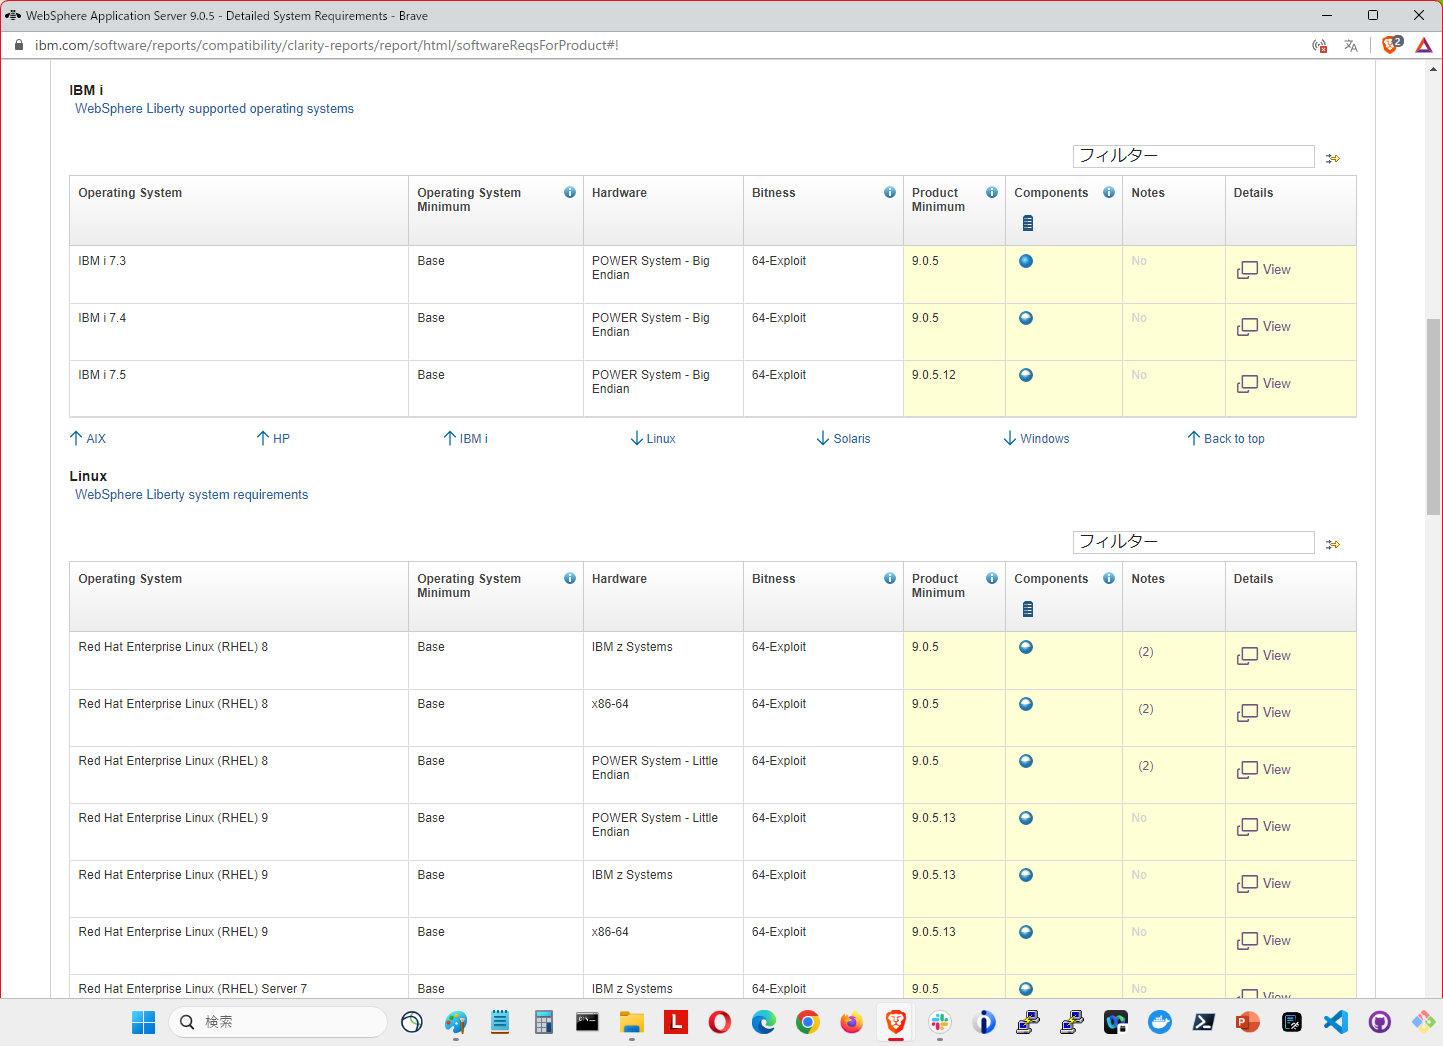Screen dimensions: 1443x1046
Task: Sort Linux table by Product Minimum header
Action: 938,586
